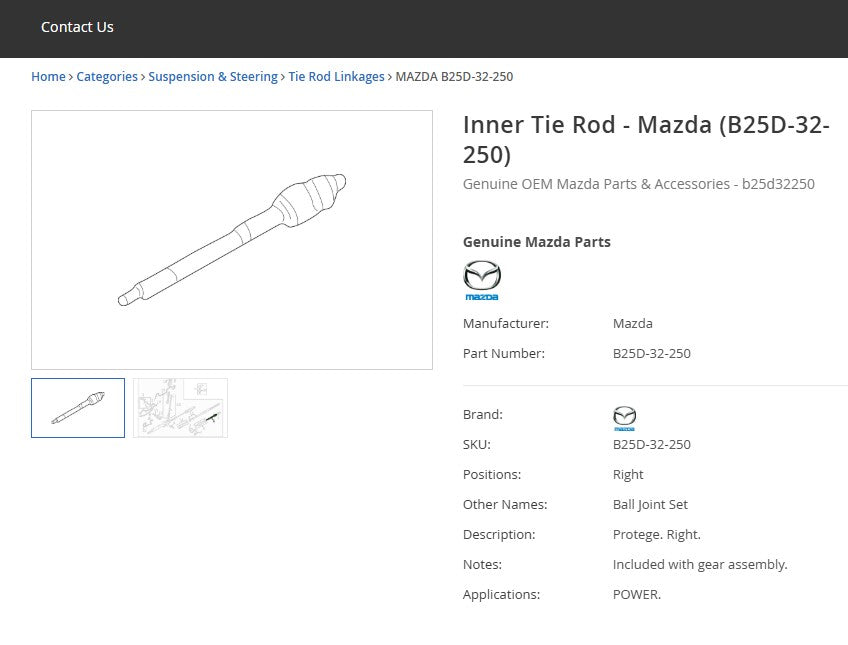The width and height of the screenshot is (848, 645).
Task: Go to the Home breadcrumb link
Action: click(x=48, y=77)
